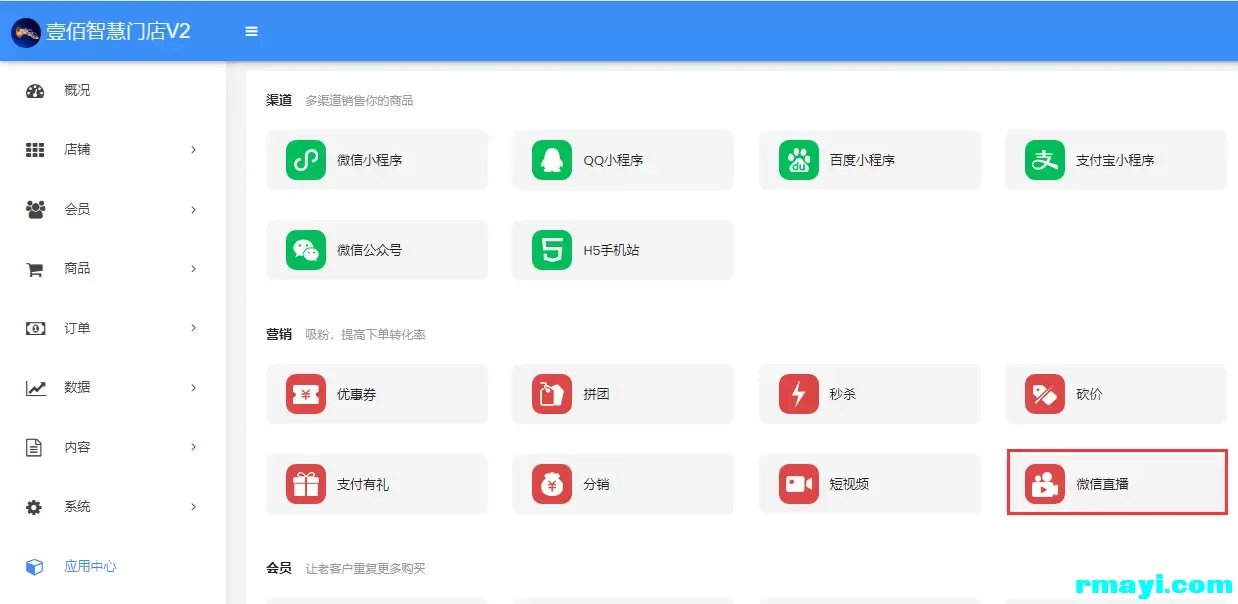Open the 支付宝小程序 channel card
The image size is (1238, 604).
pos(1116,160)
